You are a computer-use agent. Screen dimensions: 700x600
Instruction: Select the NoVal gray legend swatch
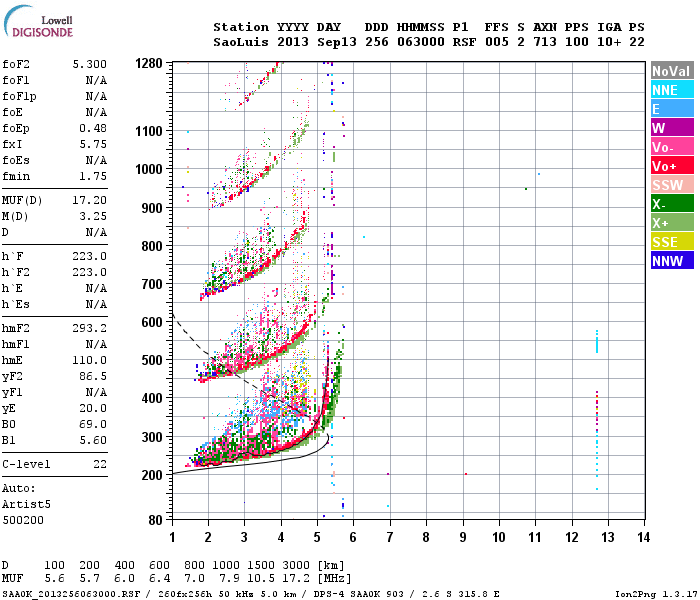(672, 71)
